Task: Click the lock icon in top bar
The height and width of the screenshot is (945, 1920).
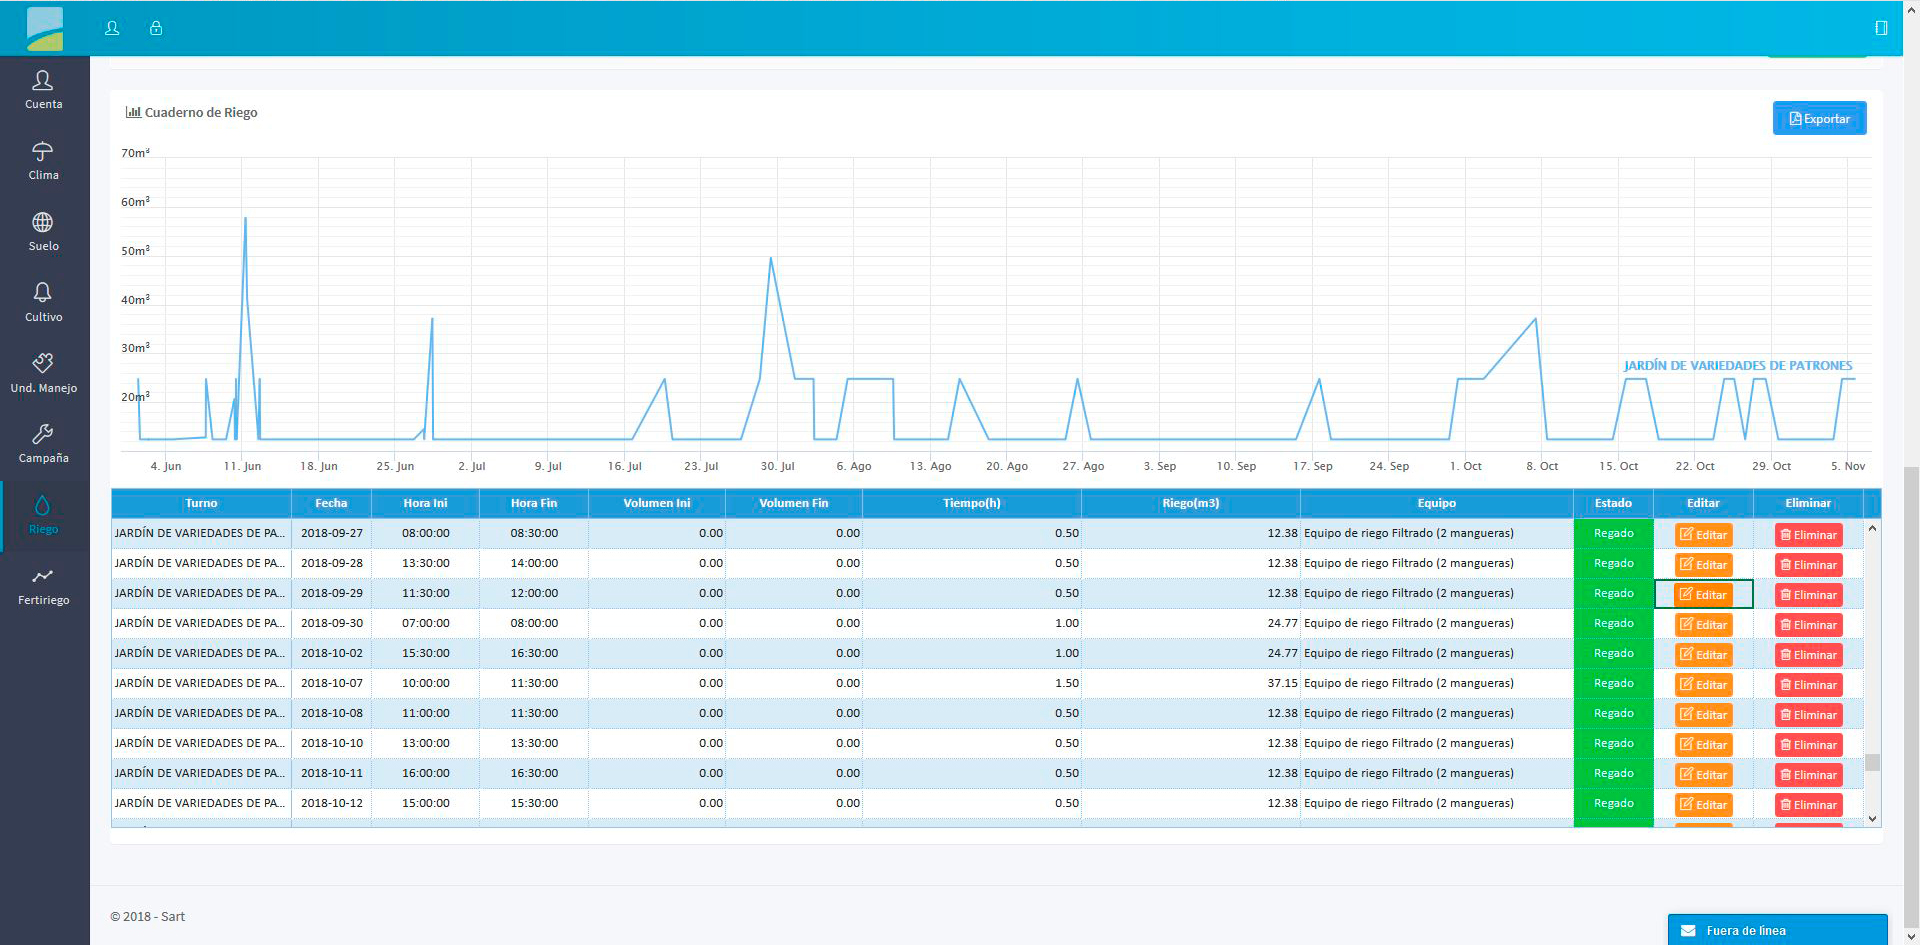Action: pos(156,28)
